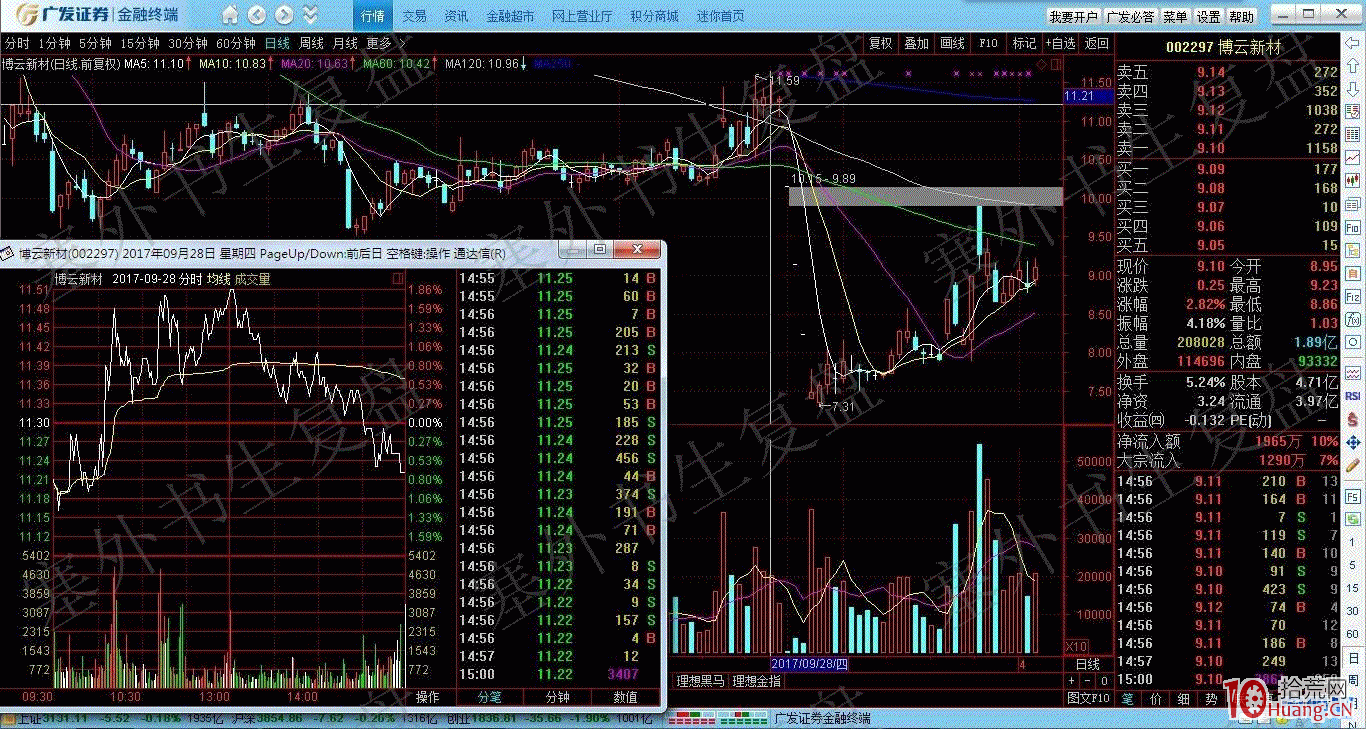Open the 复权 adjustment option

click(880, 43)
